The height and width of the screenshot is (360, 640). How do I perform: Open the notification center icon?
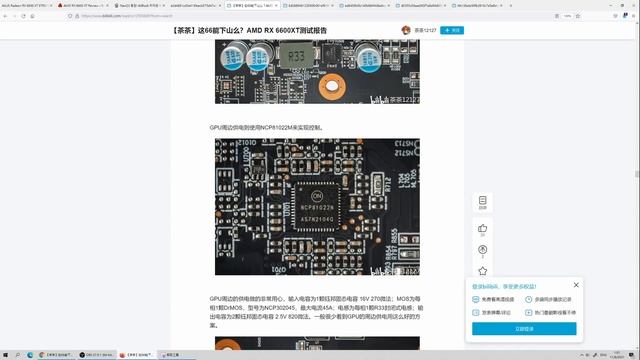[631, 355]
